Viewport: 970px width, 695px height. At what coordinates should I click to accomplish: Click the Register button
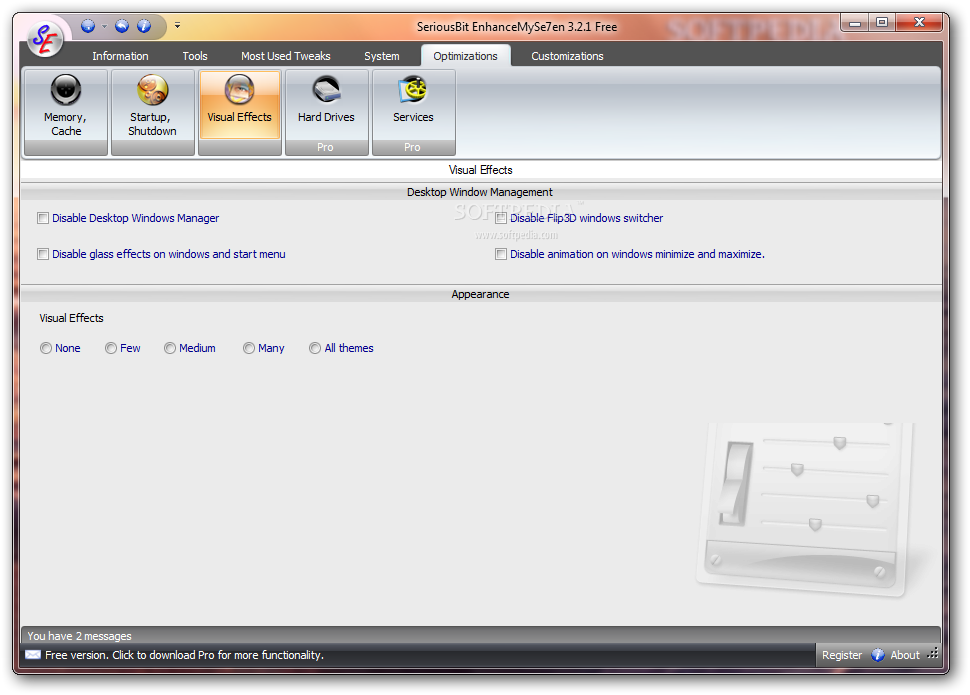coord(841,655)
